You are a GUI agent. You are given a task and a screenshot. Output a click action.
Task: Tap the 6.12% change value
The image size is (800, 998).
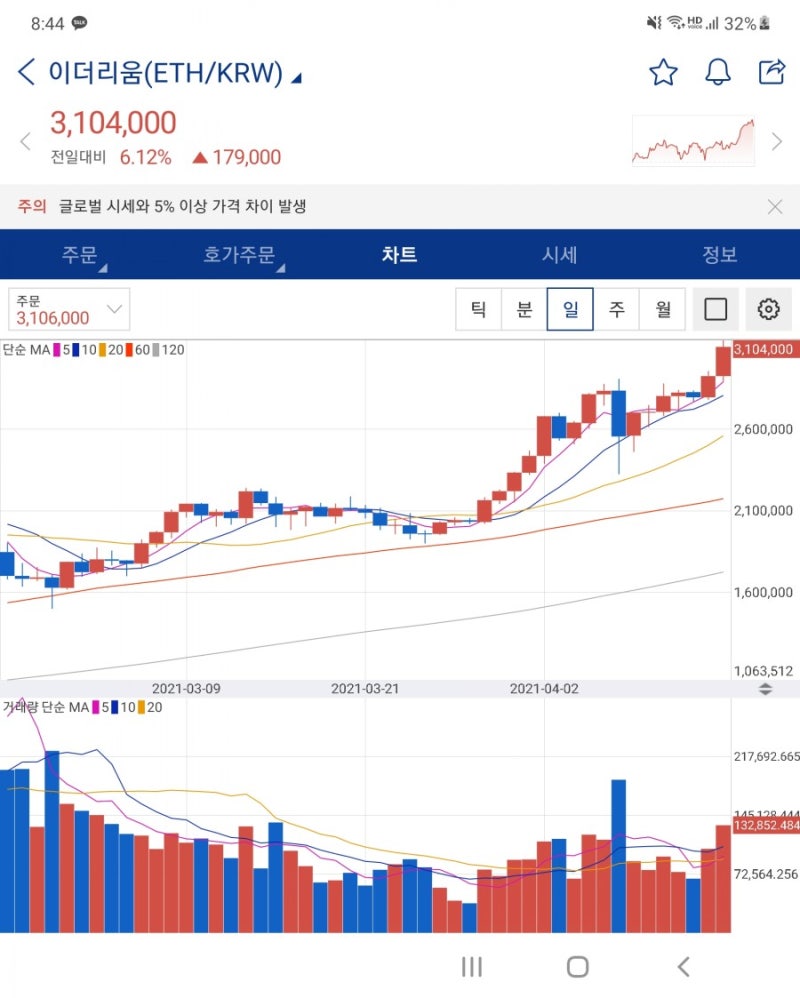[x=146, y=157]
